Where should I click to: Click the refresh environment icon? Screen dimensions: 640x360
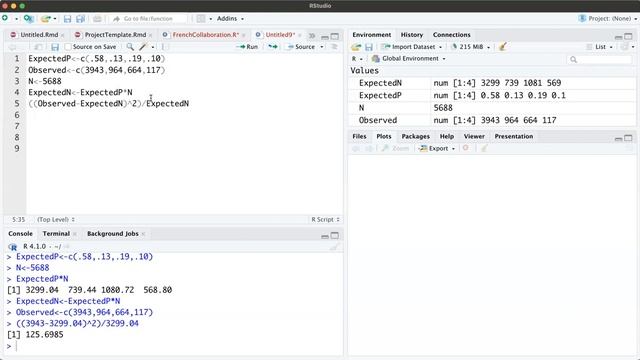624,47
